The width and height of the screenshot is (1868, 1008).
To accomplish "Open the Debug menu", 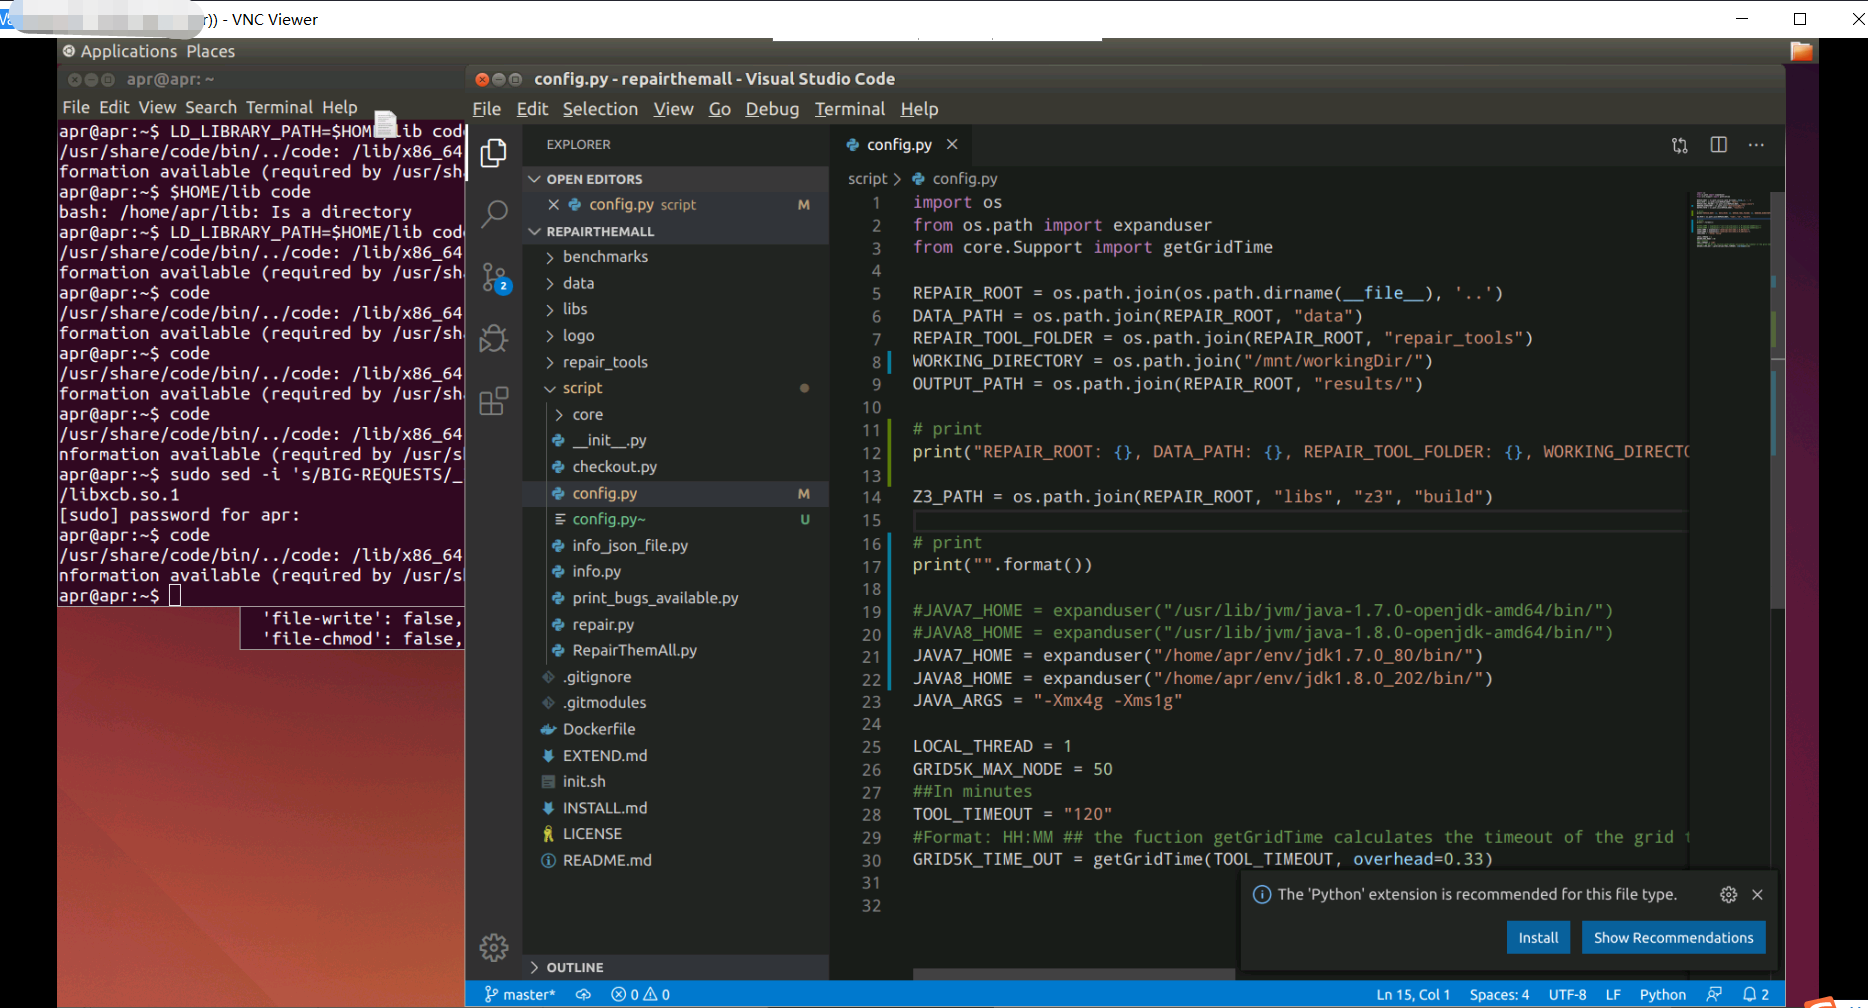I will click(x=771, y=109).
